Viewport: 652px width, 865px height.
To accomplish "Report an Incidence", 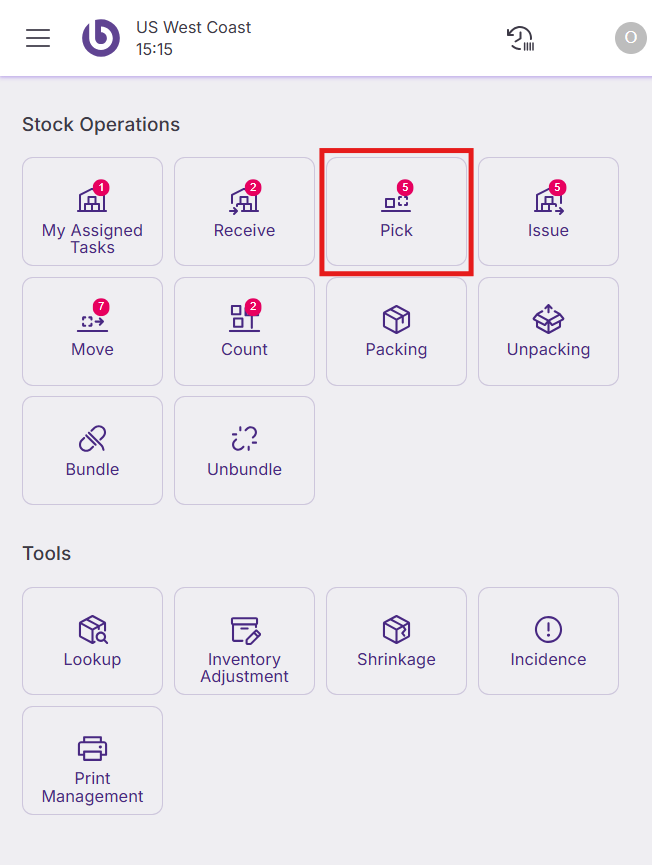I will click(548, 640).
